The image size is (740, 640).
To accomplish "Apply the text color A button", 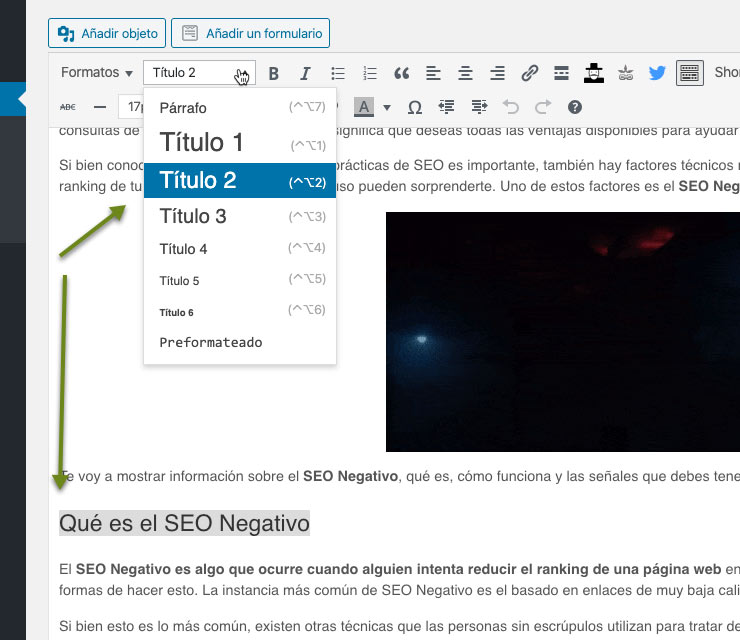I will pos(364,107).
